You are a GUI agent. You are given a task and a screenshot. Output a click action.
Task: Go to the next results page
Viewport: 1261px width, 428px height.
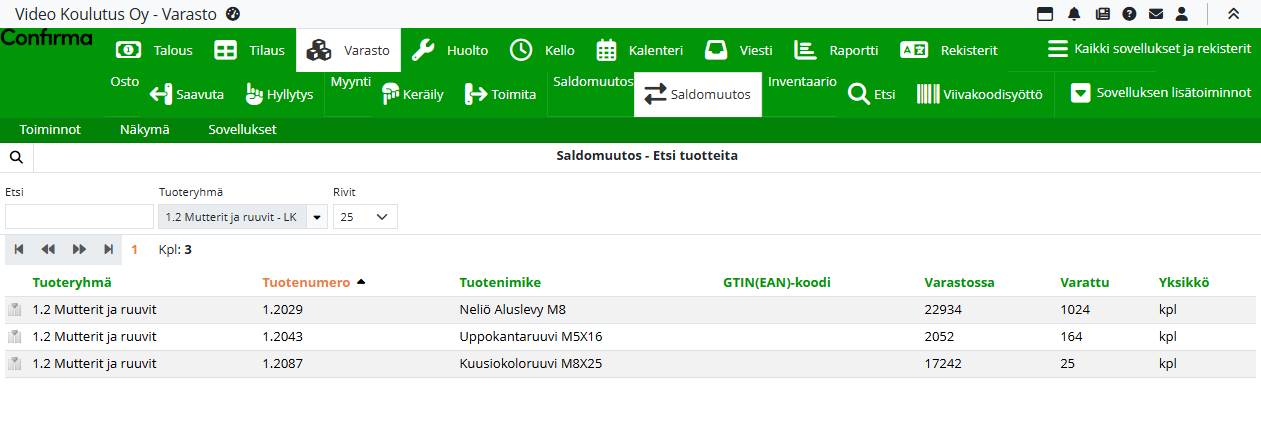point(80,249)
